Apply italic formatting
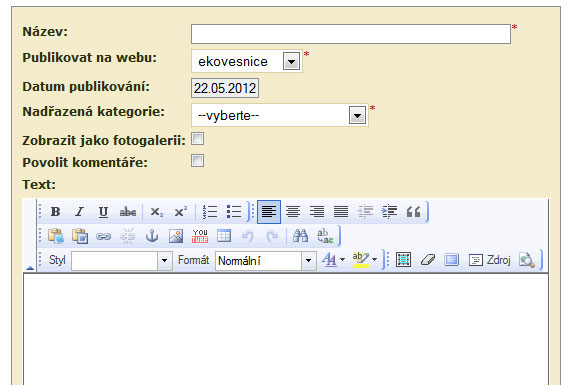Image resolution: width=571 pixels, height=385 pixels. coord(79,212)
